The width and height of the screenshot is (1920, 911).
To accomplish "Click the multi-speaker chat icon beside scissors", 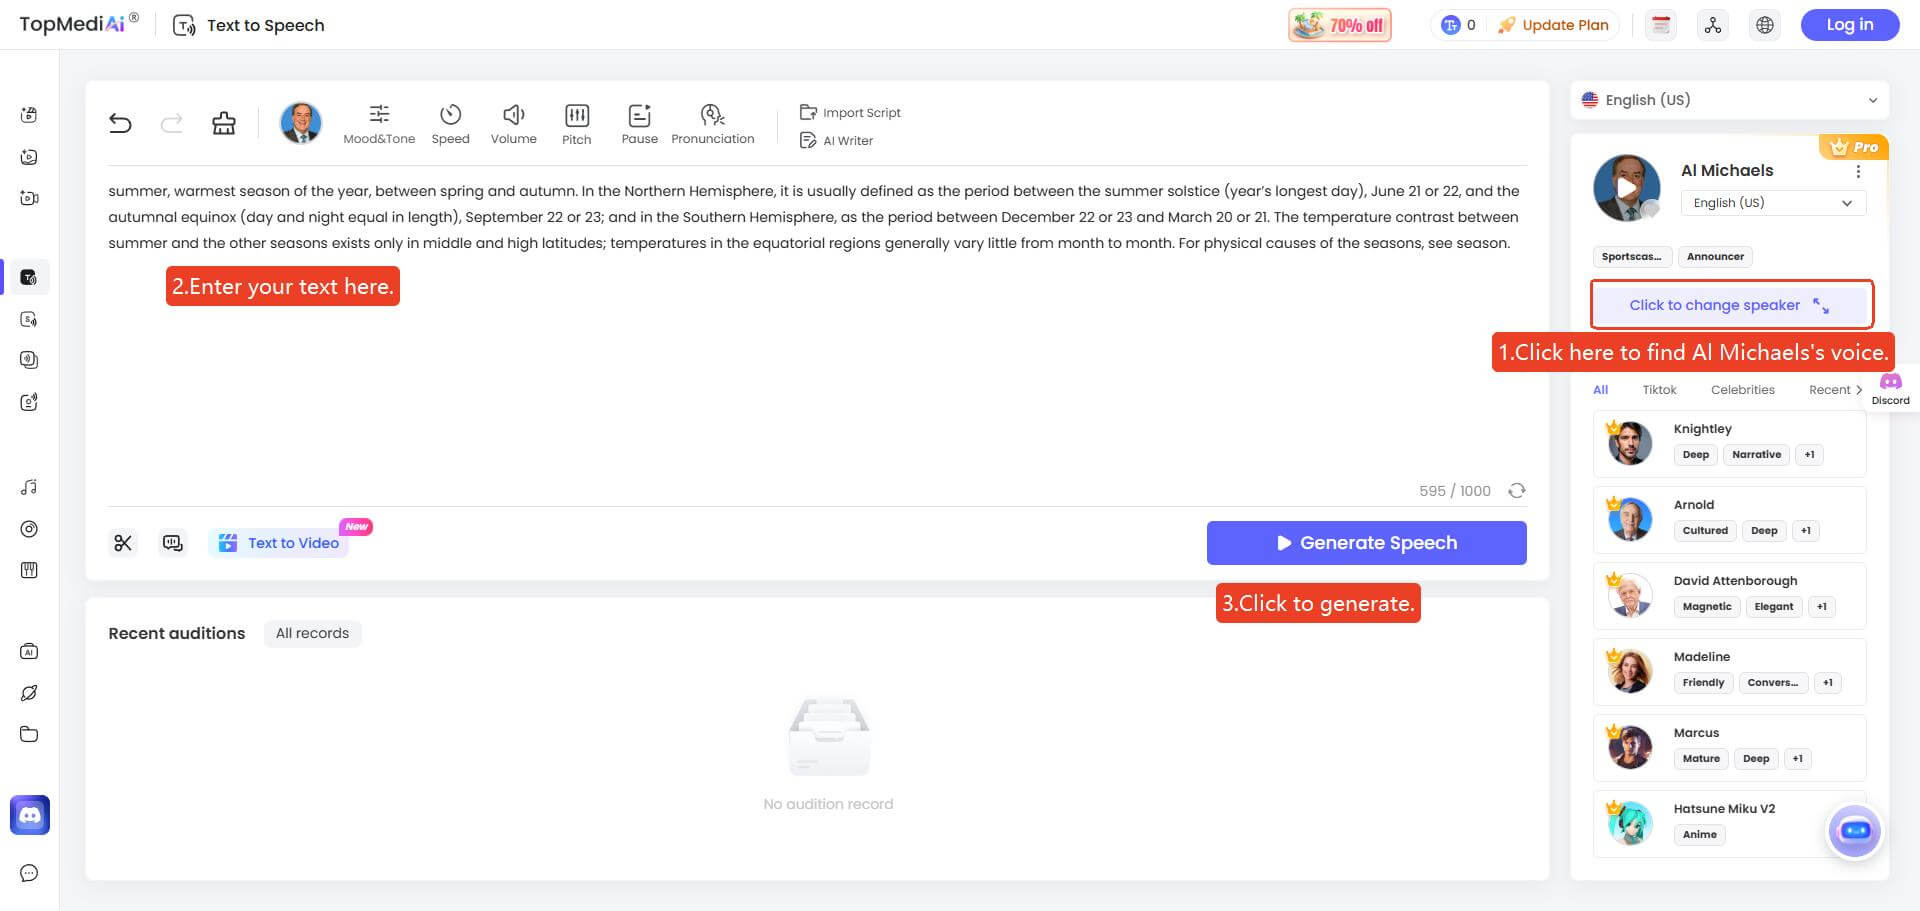I will 173,543.
